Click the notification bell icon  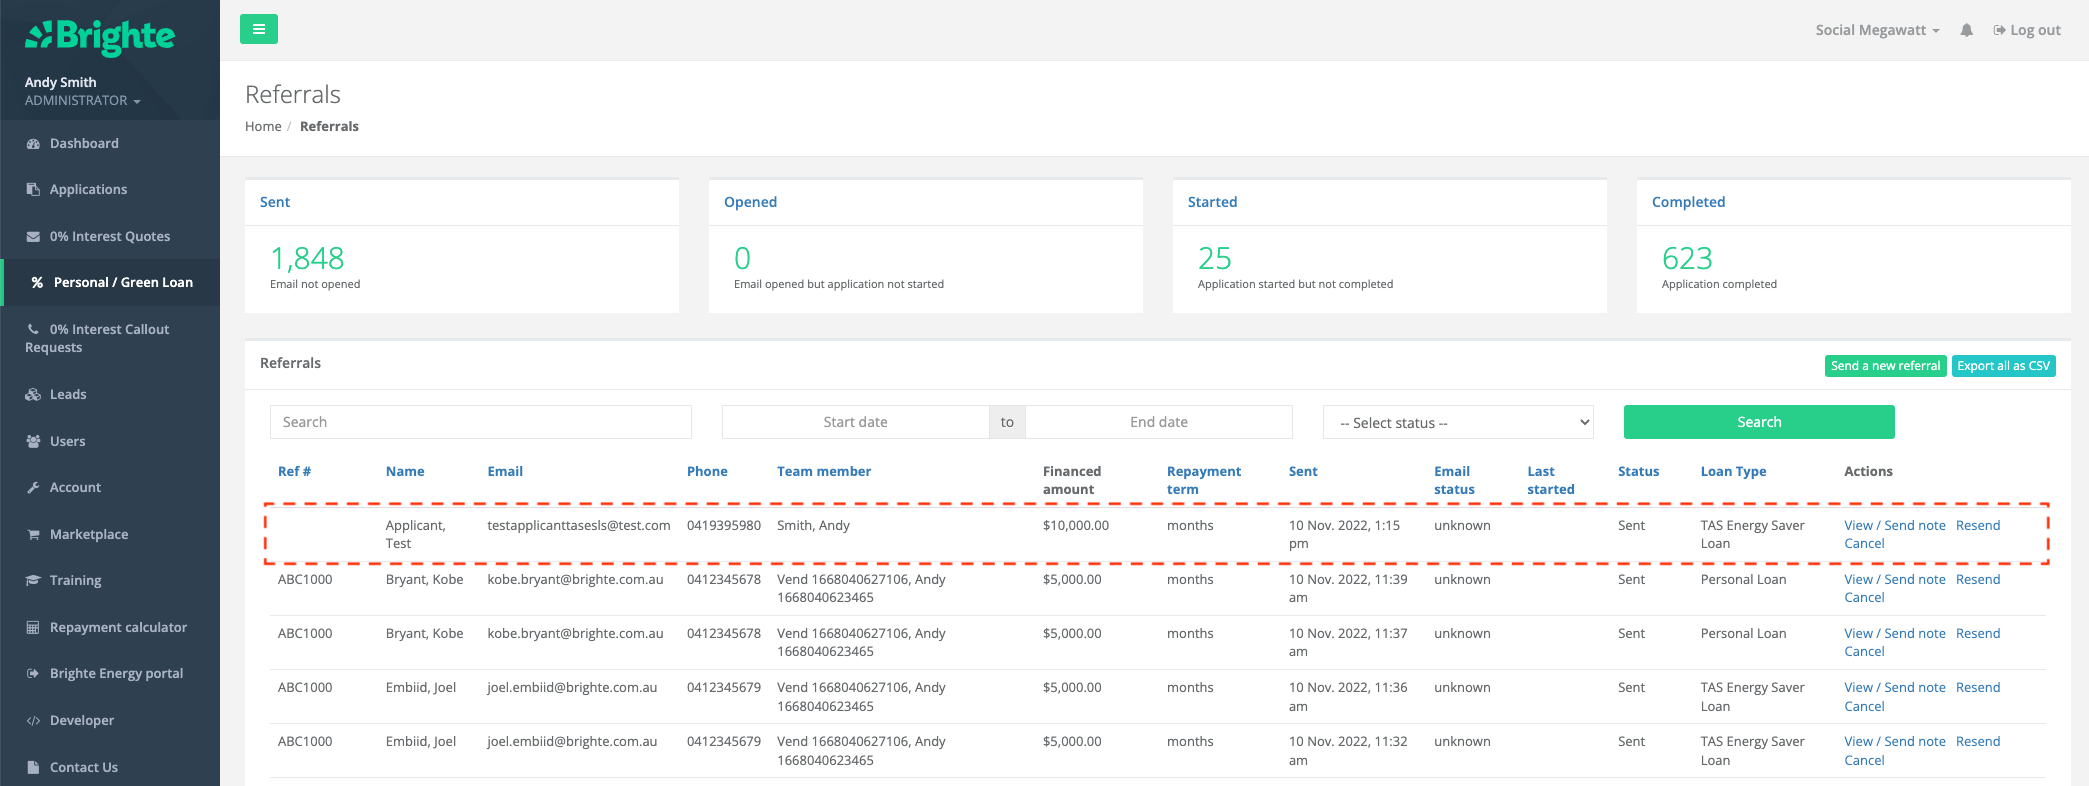[1966, 30]
